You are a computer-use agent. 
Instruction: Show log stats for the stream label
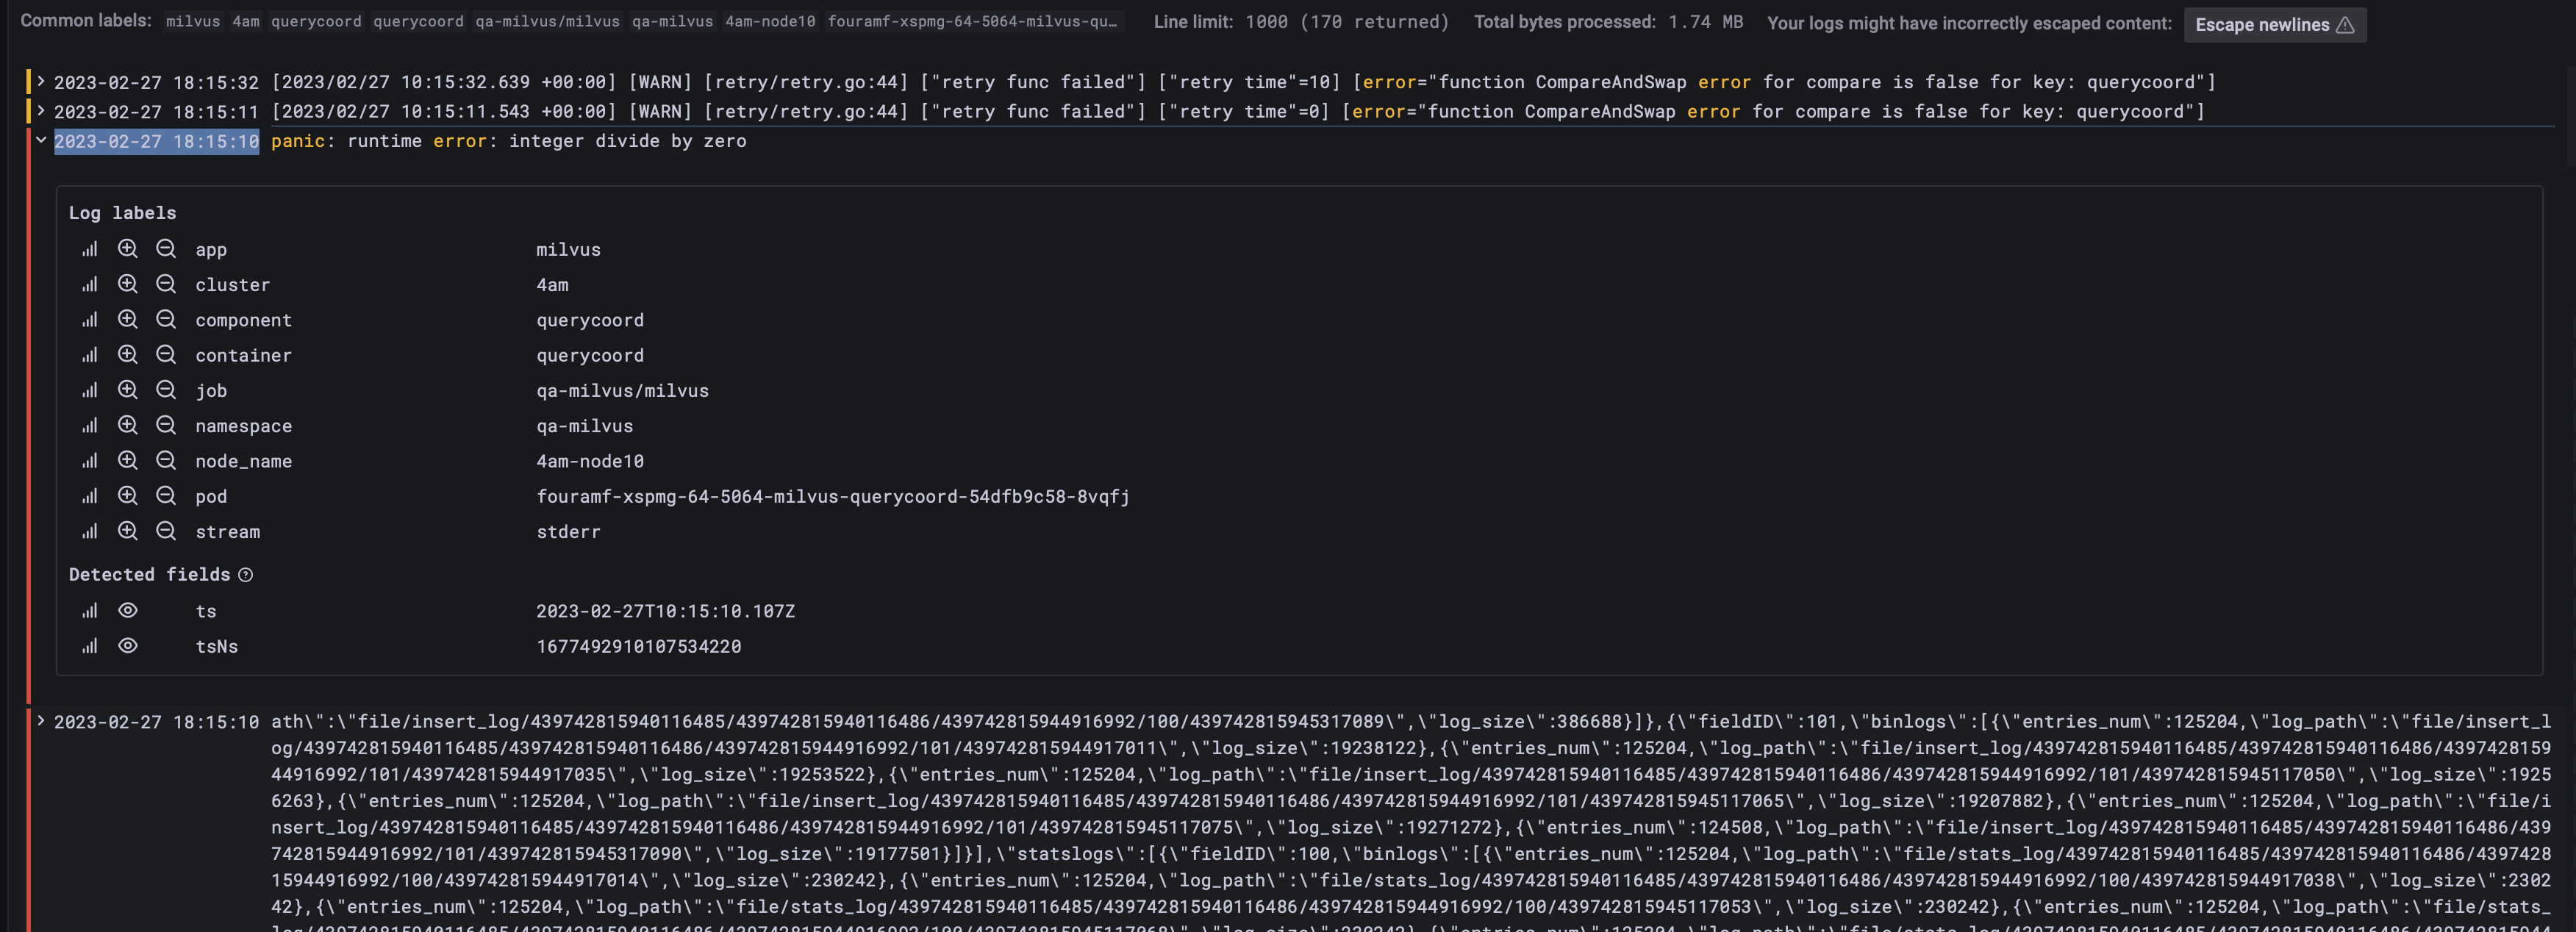[x=88, y=531]
